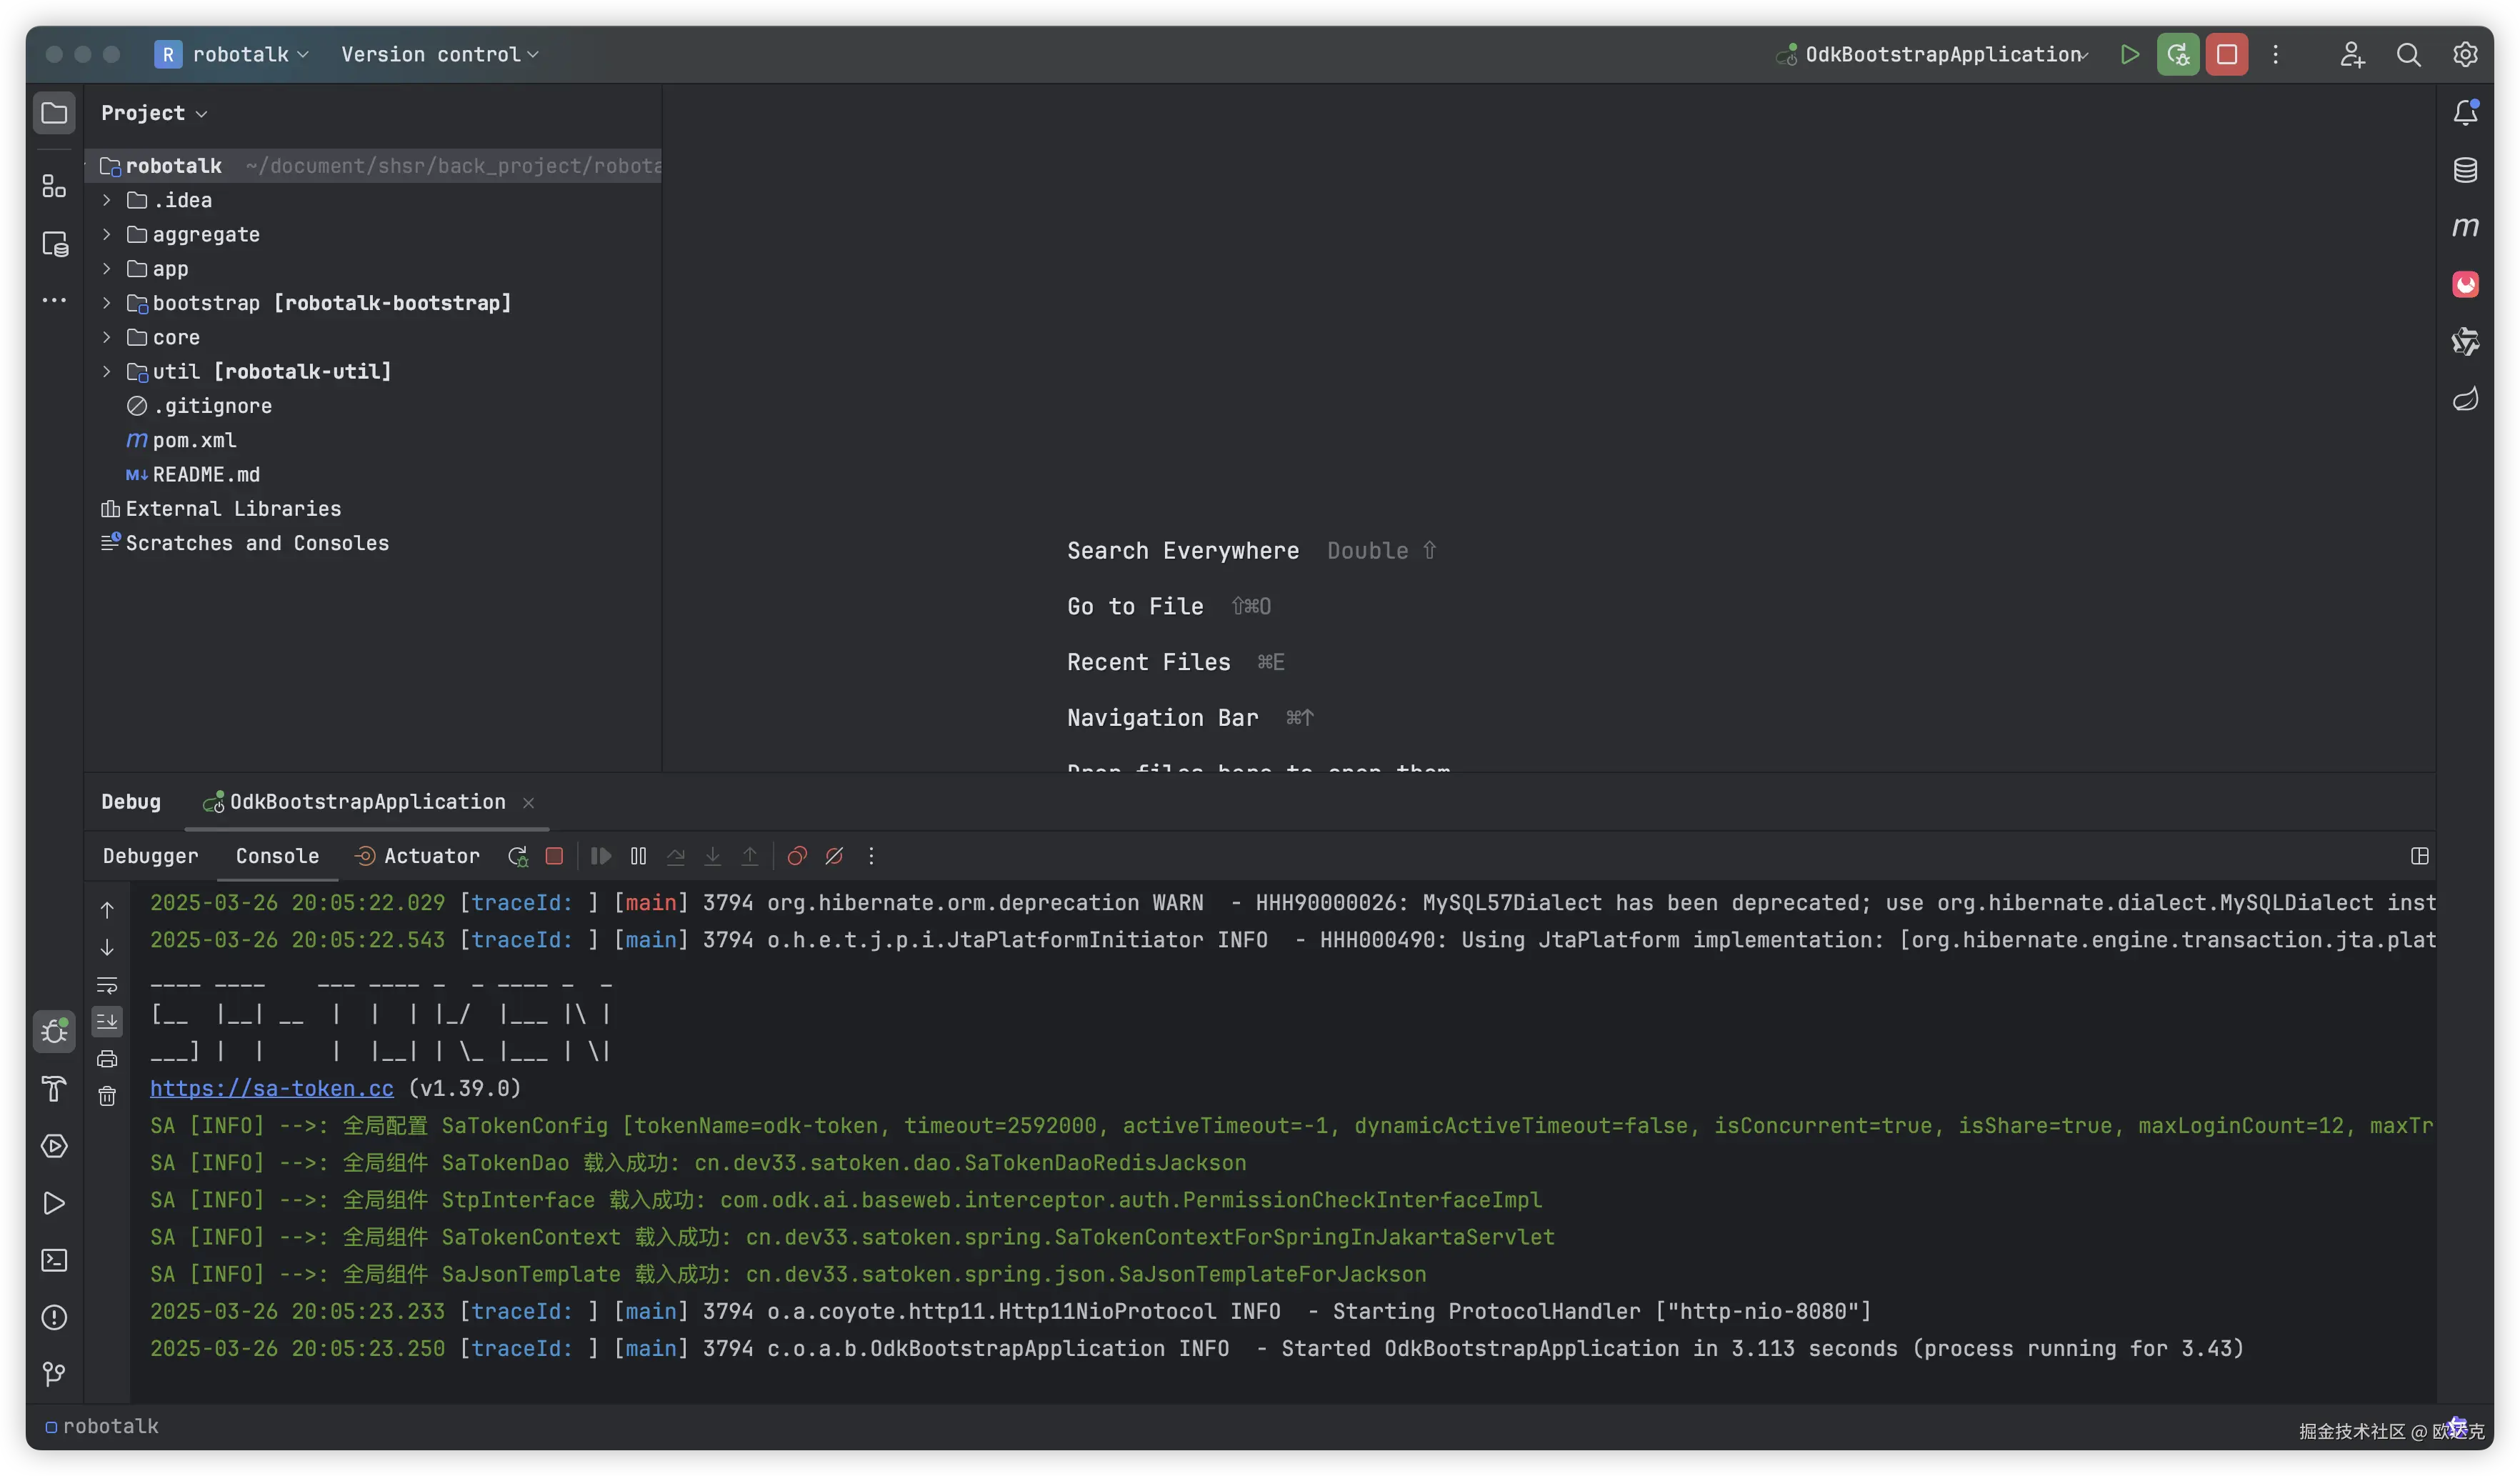Open the Maven tool window
2520x1476 pixels.
(x=2465, y=227)
